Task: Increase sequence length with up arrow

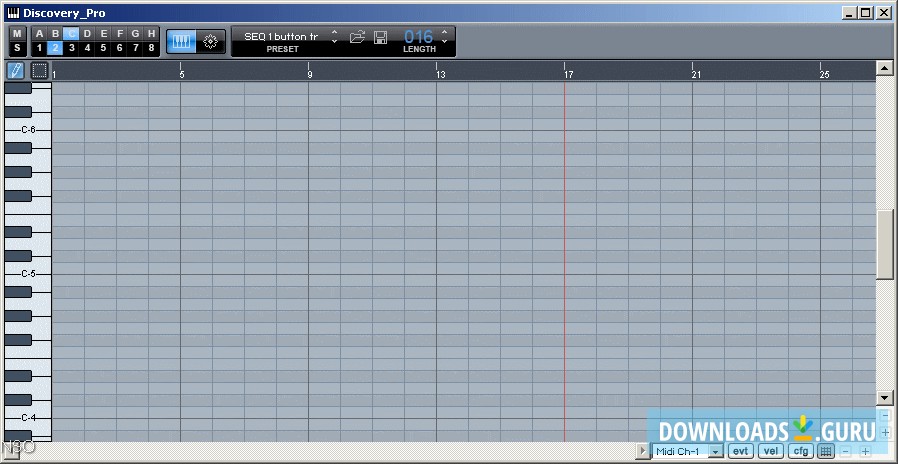Action: coord(444,32)
